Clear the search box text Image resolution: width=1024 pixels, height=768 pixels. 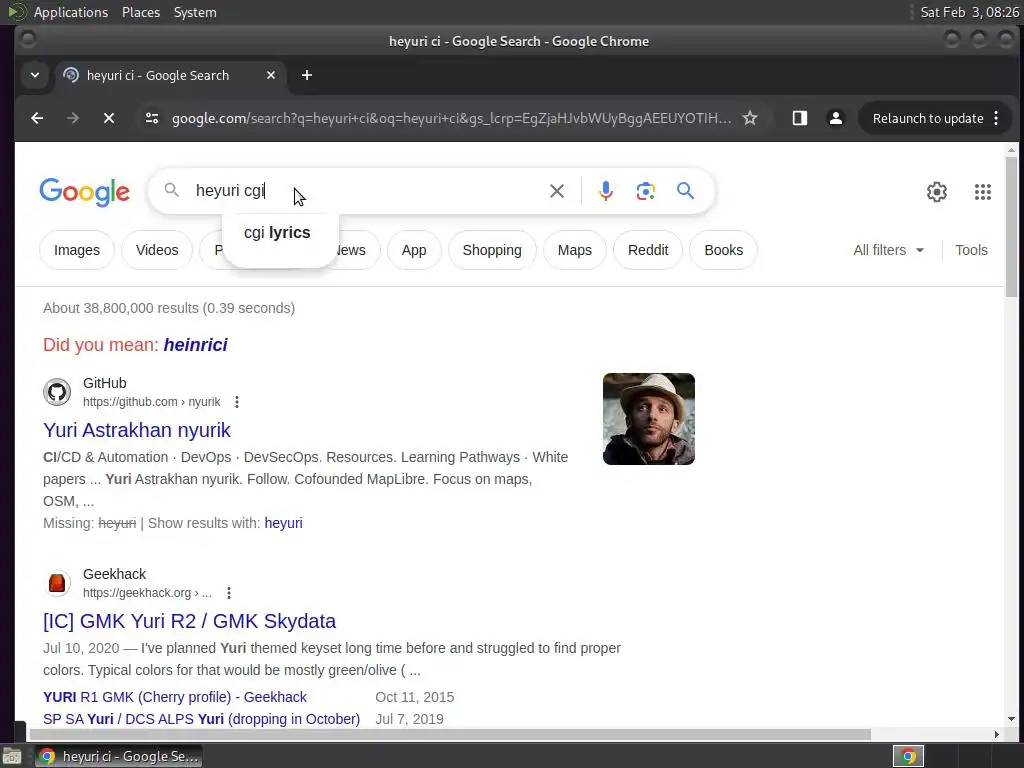556,191
